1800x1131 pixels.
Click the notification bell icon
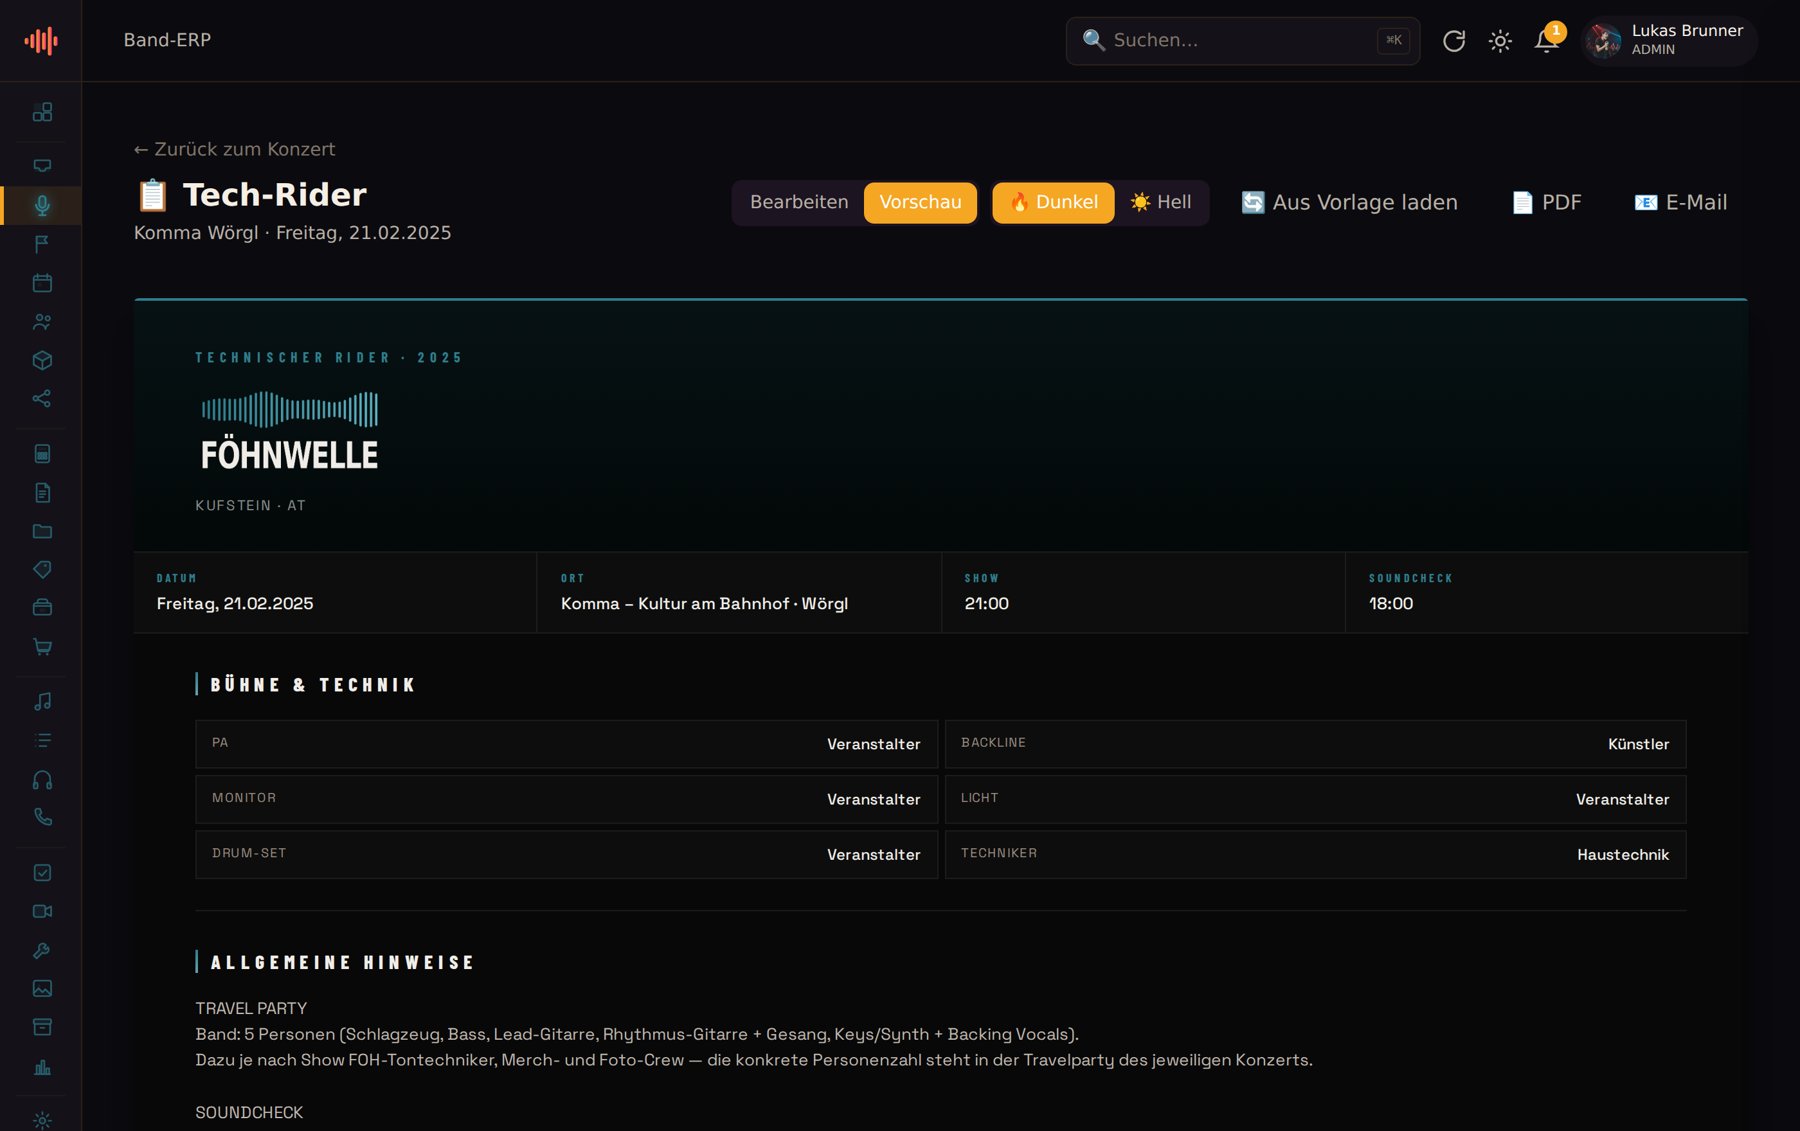pyautogui.click(x=1547, y=41)
